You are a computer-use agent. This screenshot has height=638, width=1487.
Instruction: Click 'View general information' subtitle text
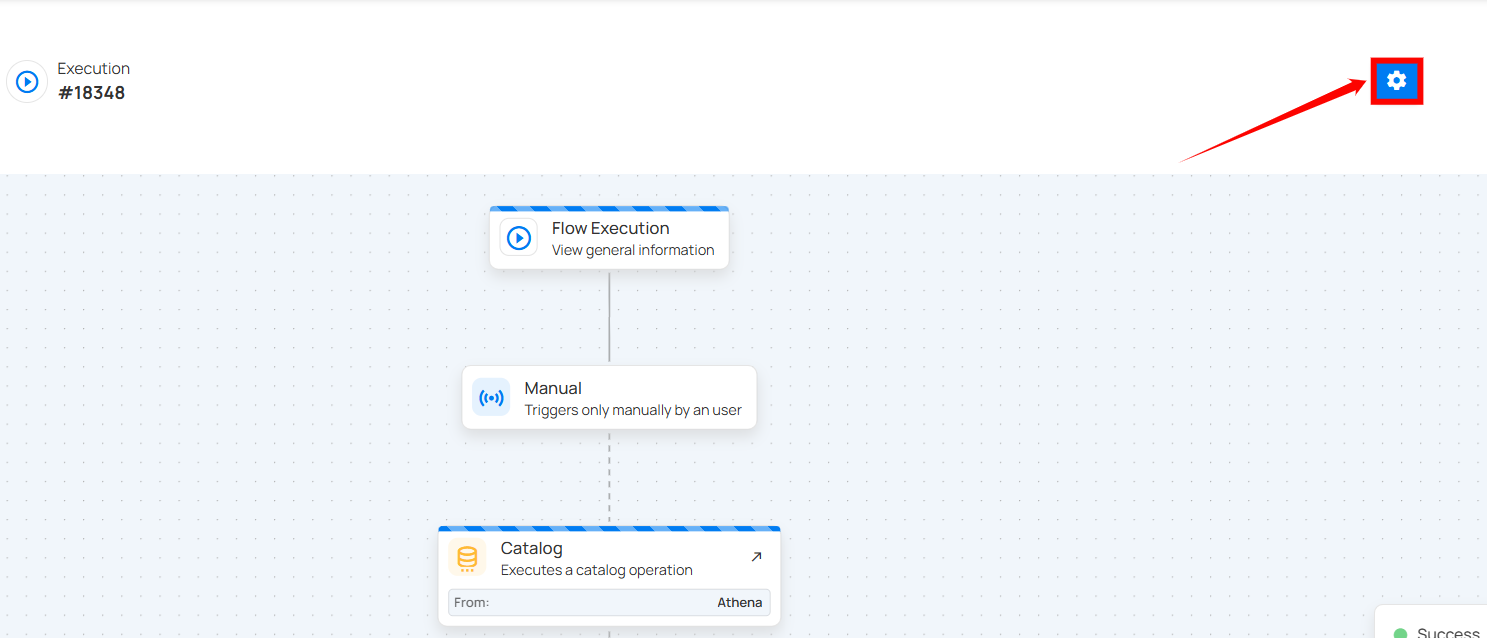tap(632, 250)
